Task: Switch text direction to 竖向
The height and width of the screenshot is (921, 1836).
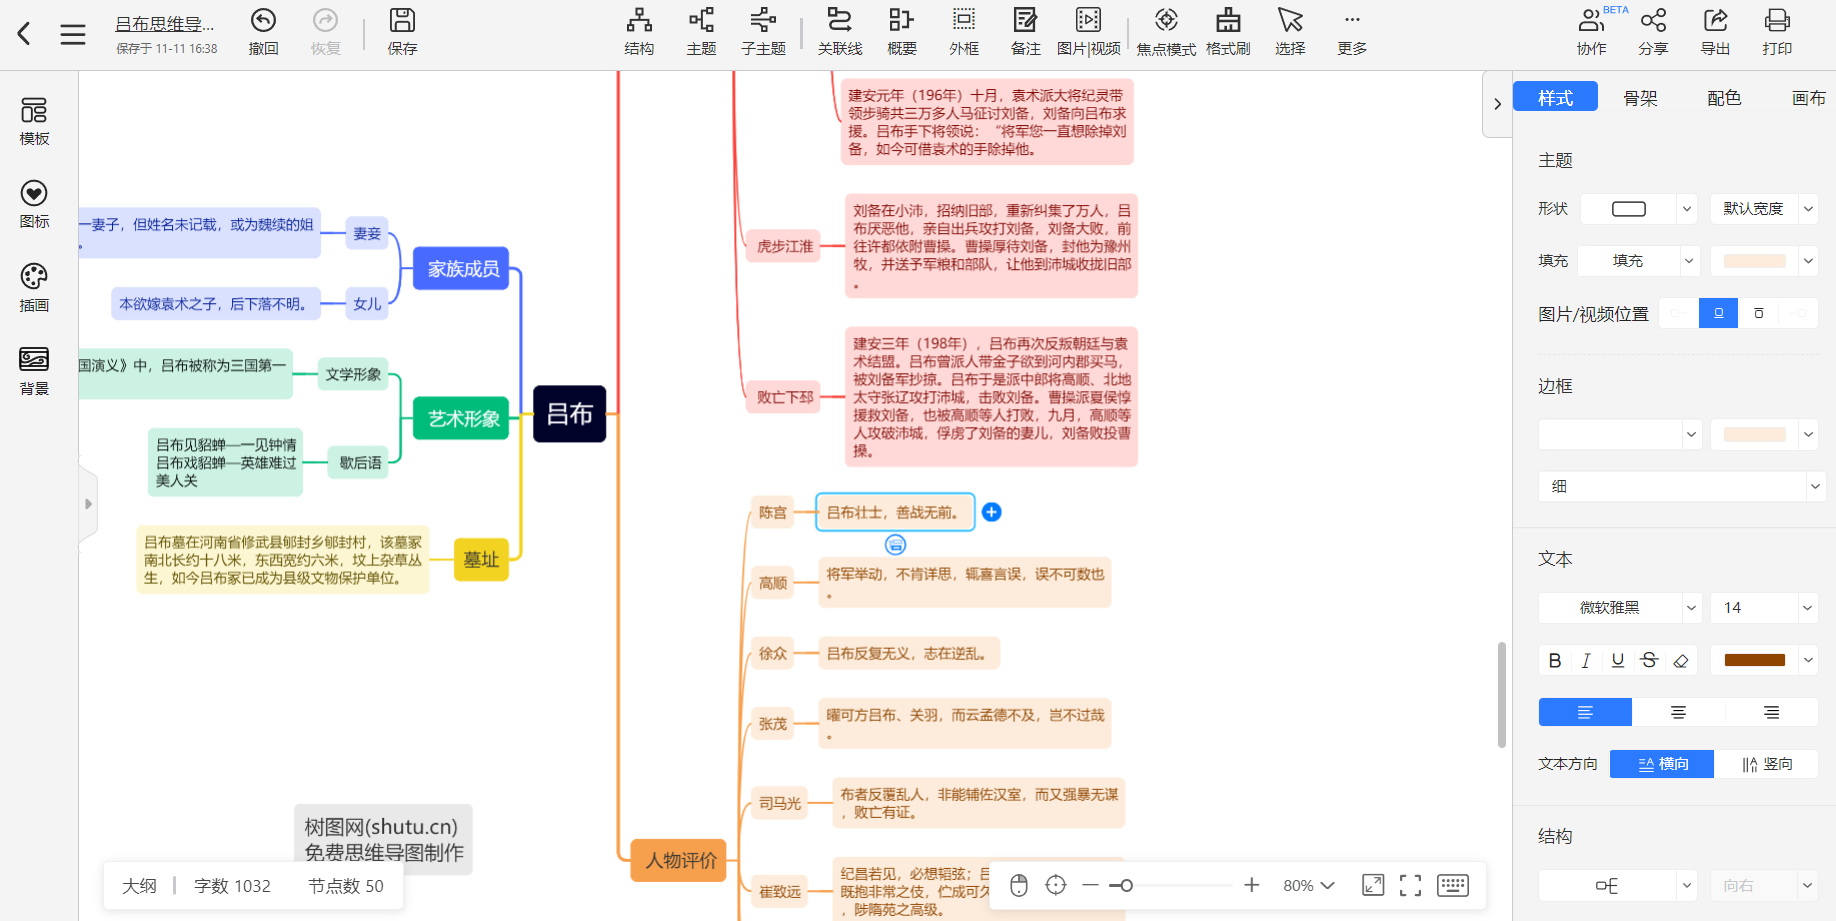Action: 1767,763
